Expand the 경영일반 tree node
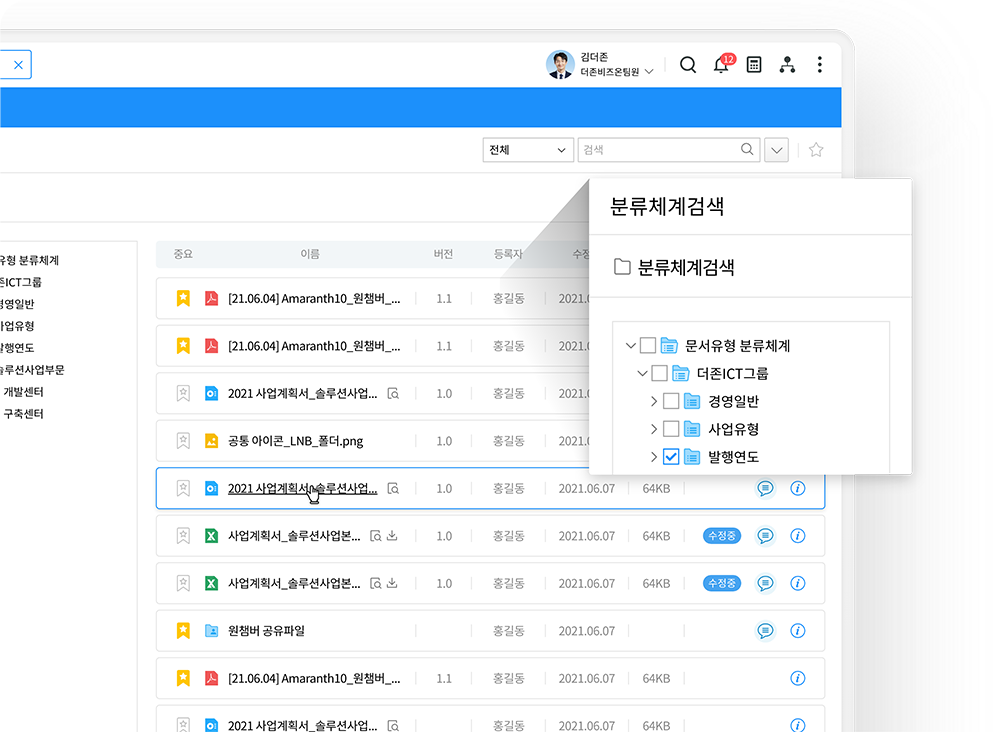This screenshot has width=993, height=732. (654, 401)
